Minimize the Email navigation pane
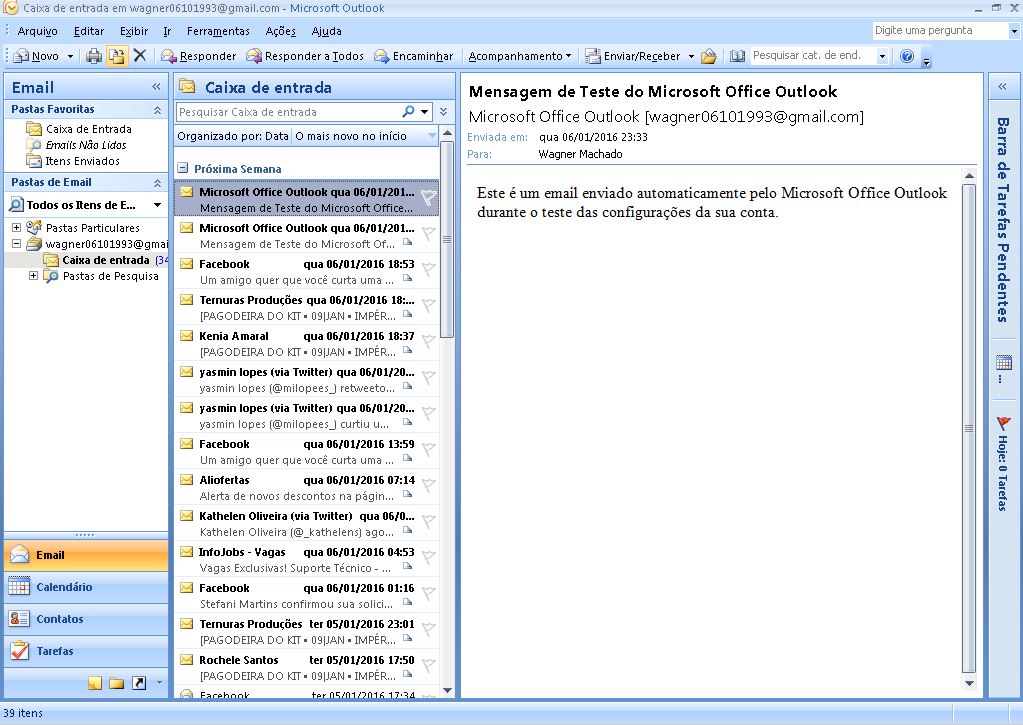 point(156,87)
